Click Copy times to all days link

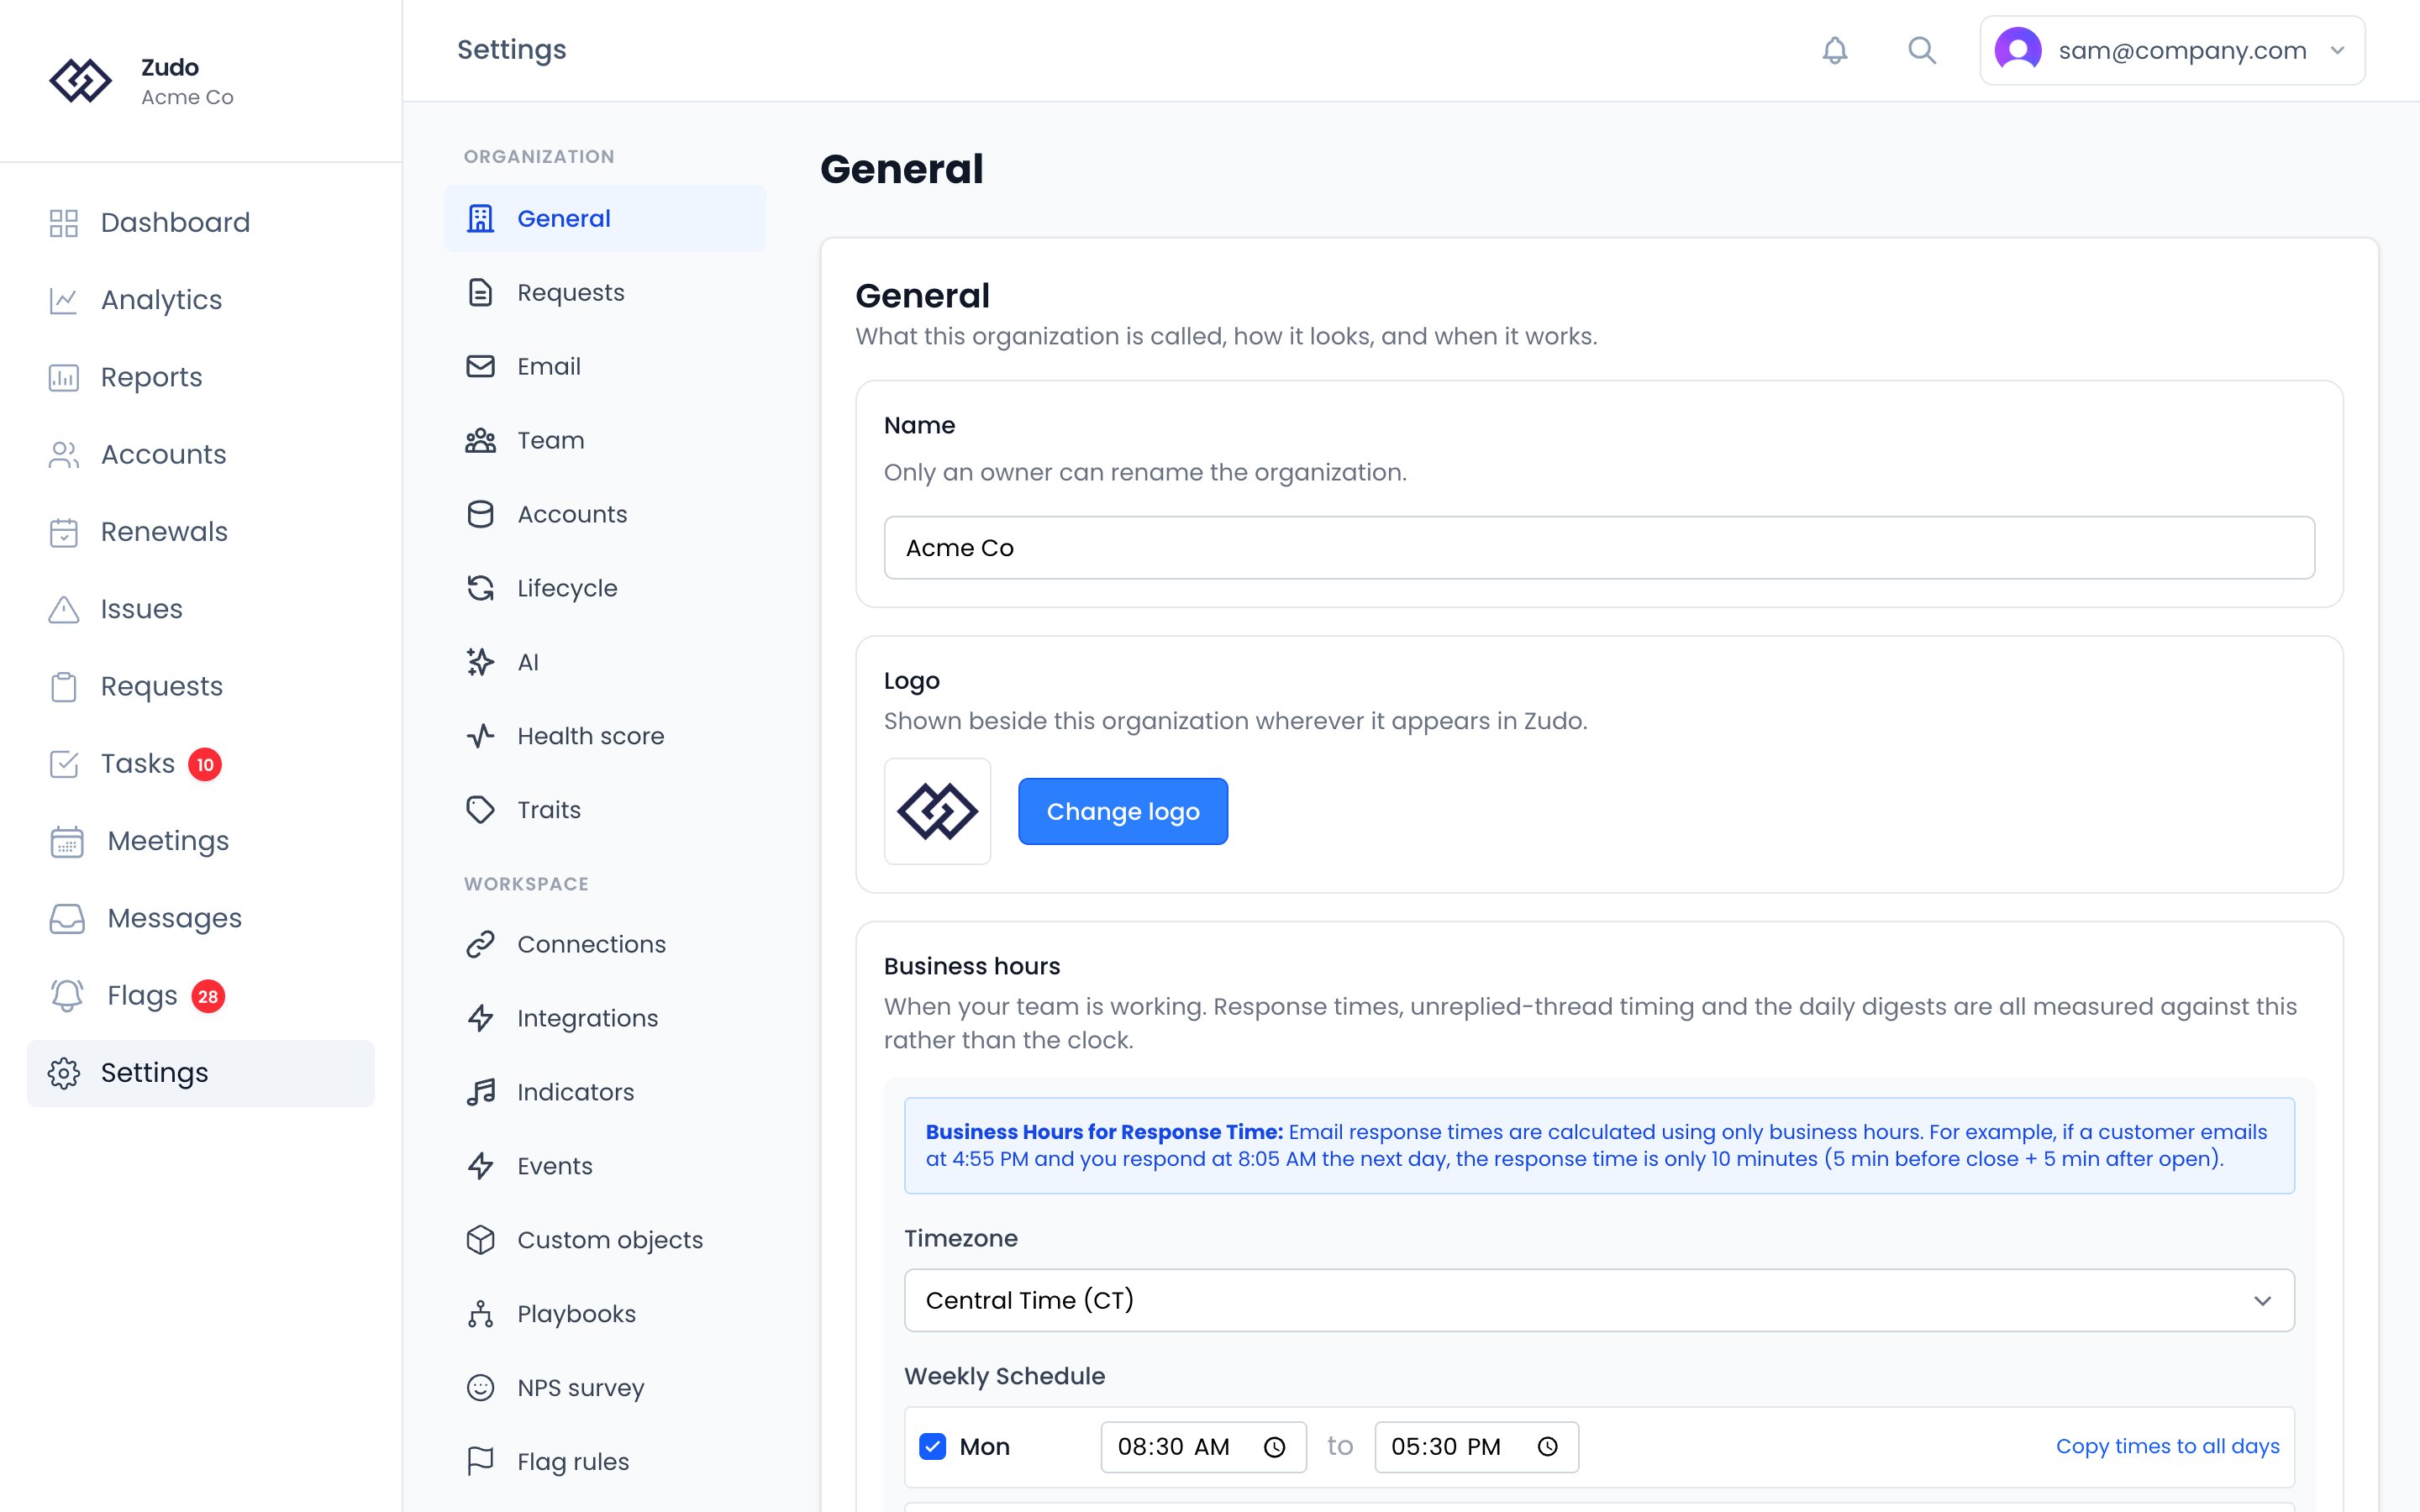pos(2167,1446)
